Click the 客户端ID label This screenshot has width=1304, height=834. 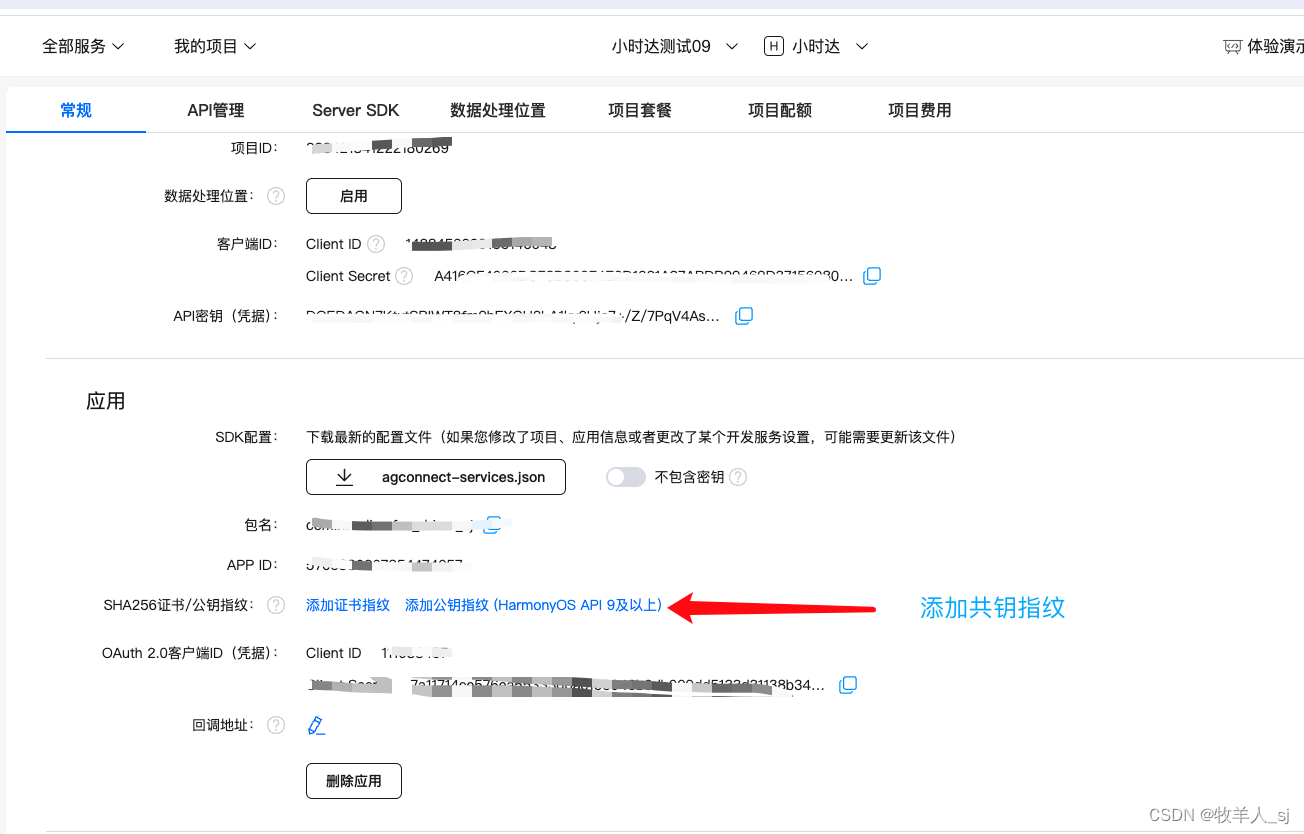(x=247, y=244)
